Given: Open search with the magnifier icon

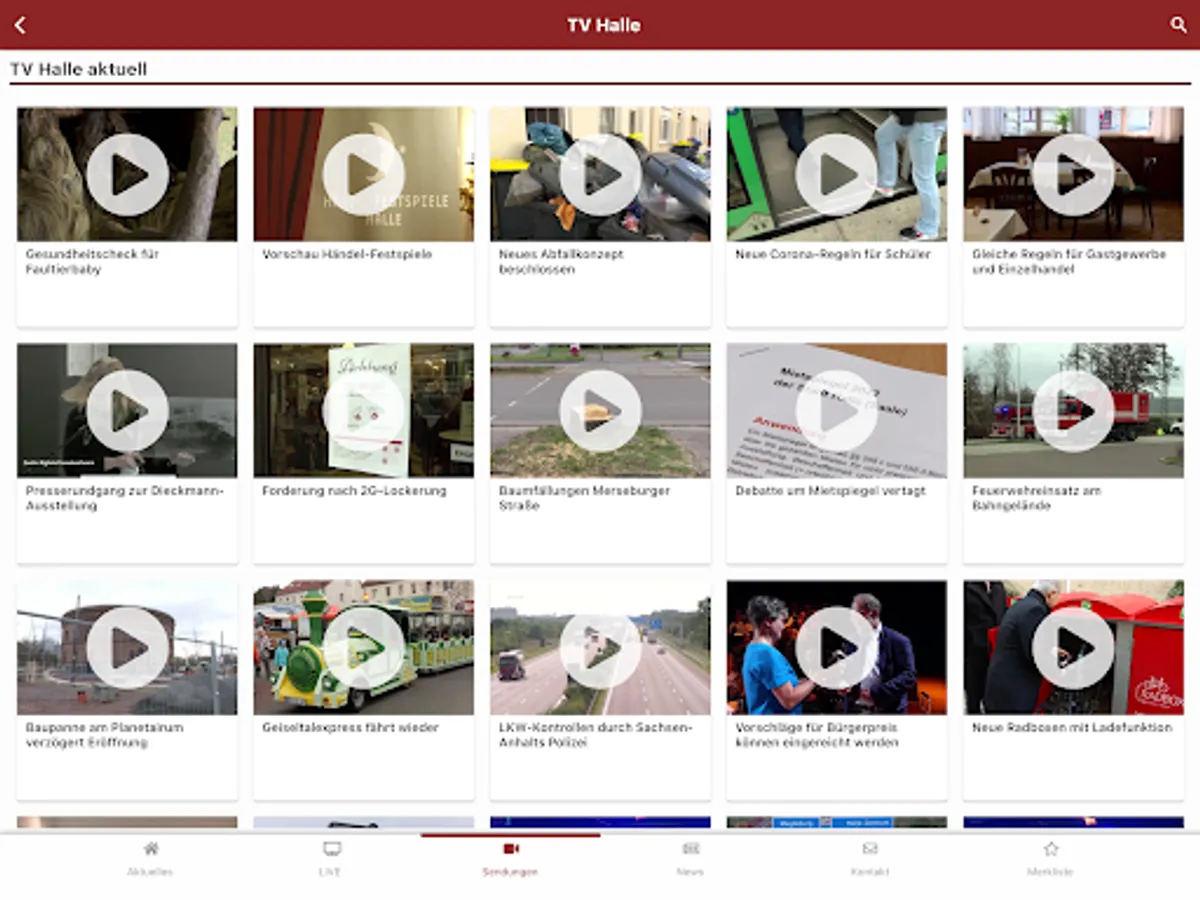Looking at the screenshot, I should pyautogui.click(x=1178, y=25).
